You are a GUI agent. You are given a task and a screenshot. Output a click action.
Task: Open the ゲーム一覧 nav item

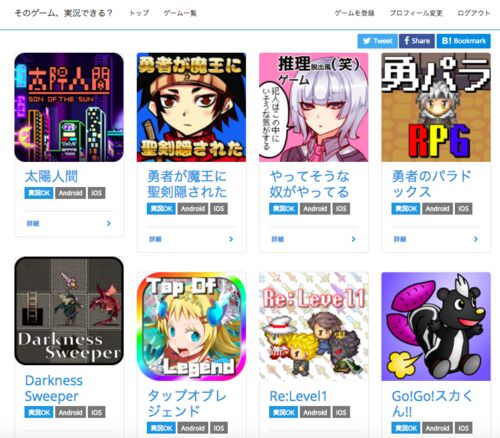coord(180,13)
